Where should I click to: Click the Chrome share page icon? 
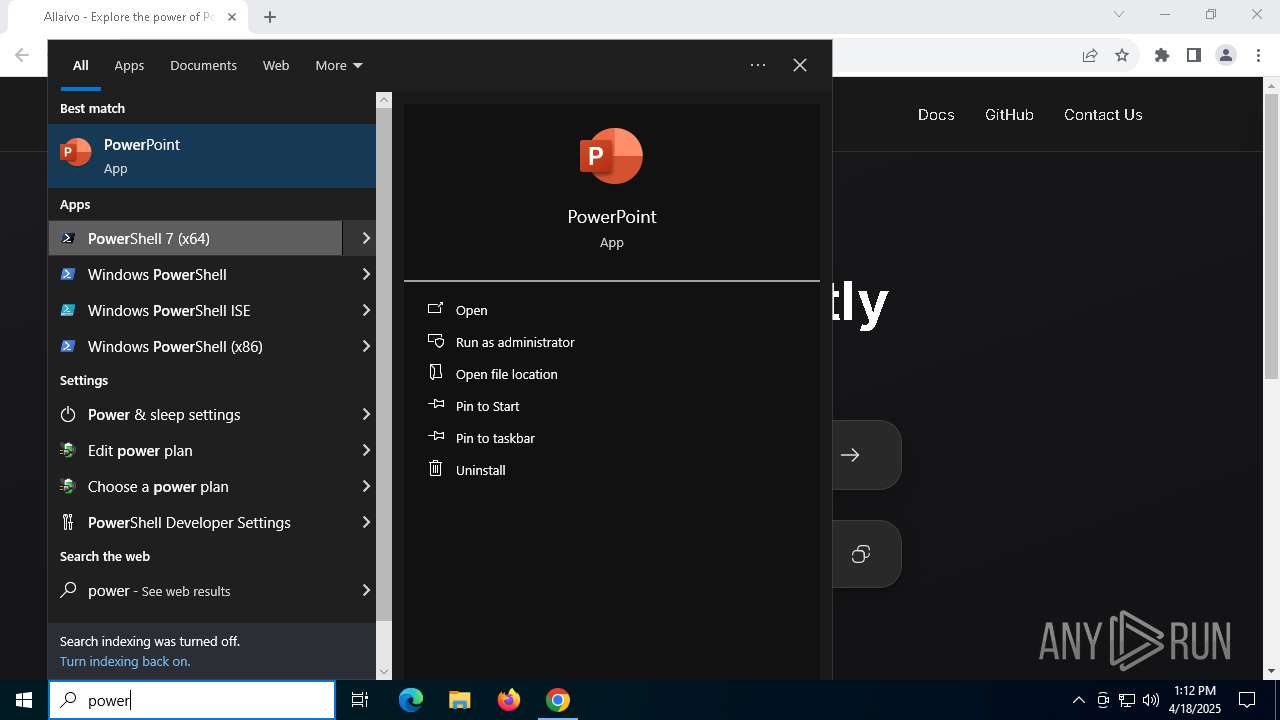[1090, 56]
